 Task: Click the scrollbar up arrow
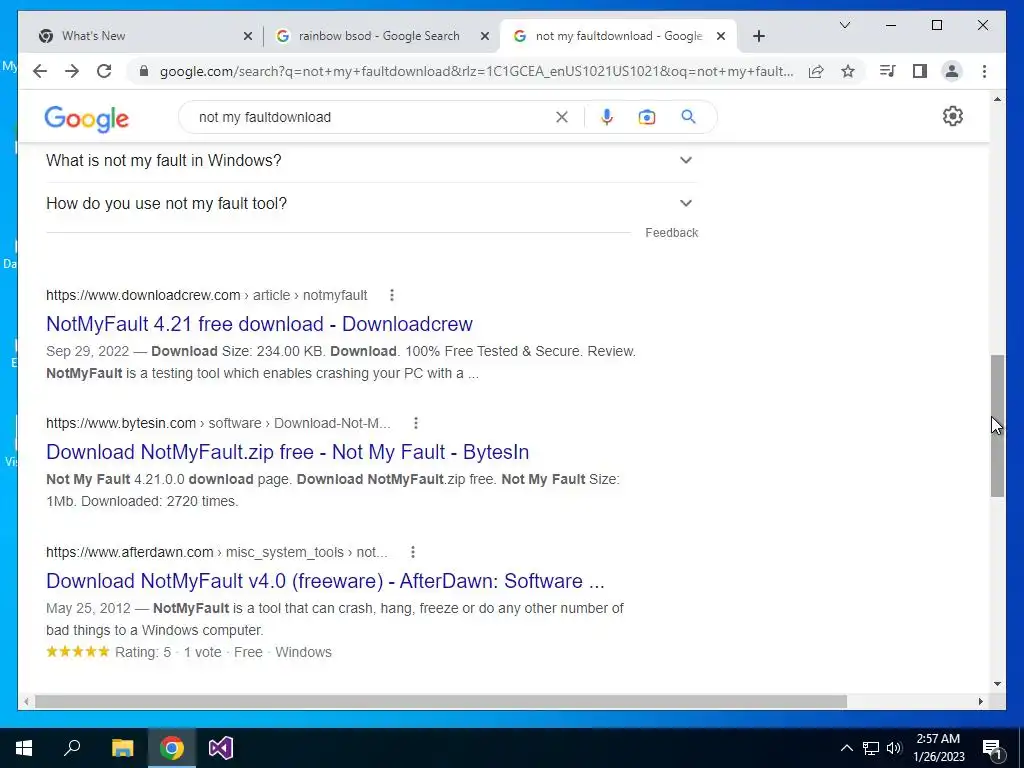(997, 99)
